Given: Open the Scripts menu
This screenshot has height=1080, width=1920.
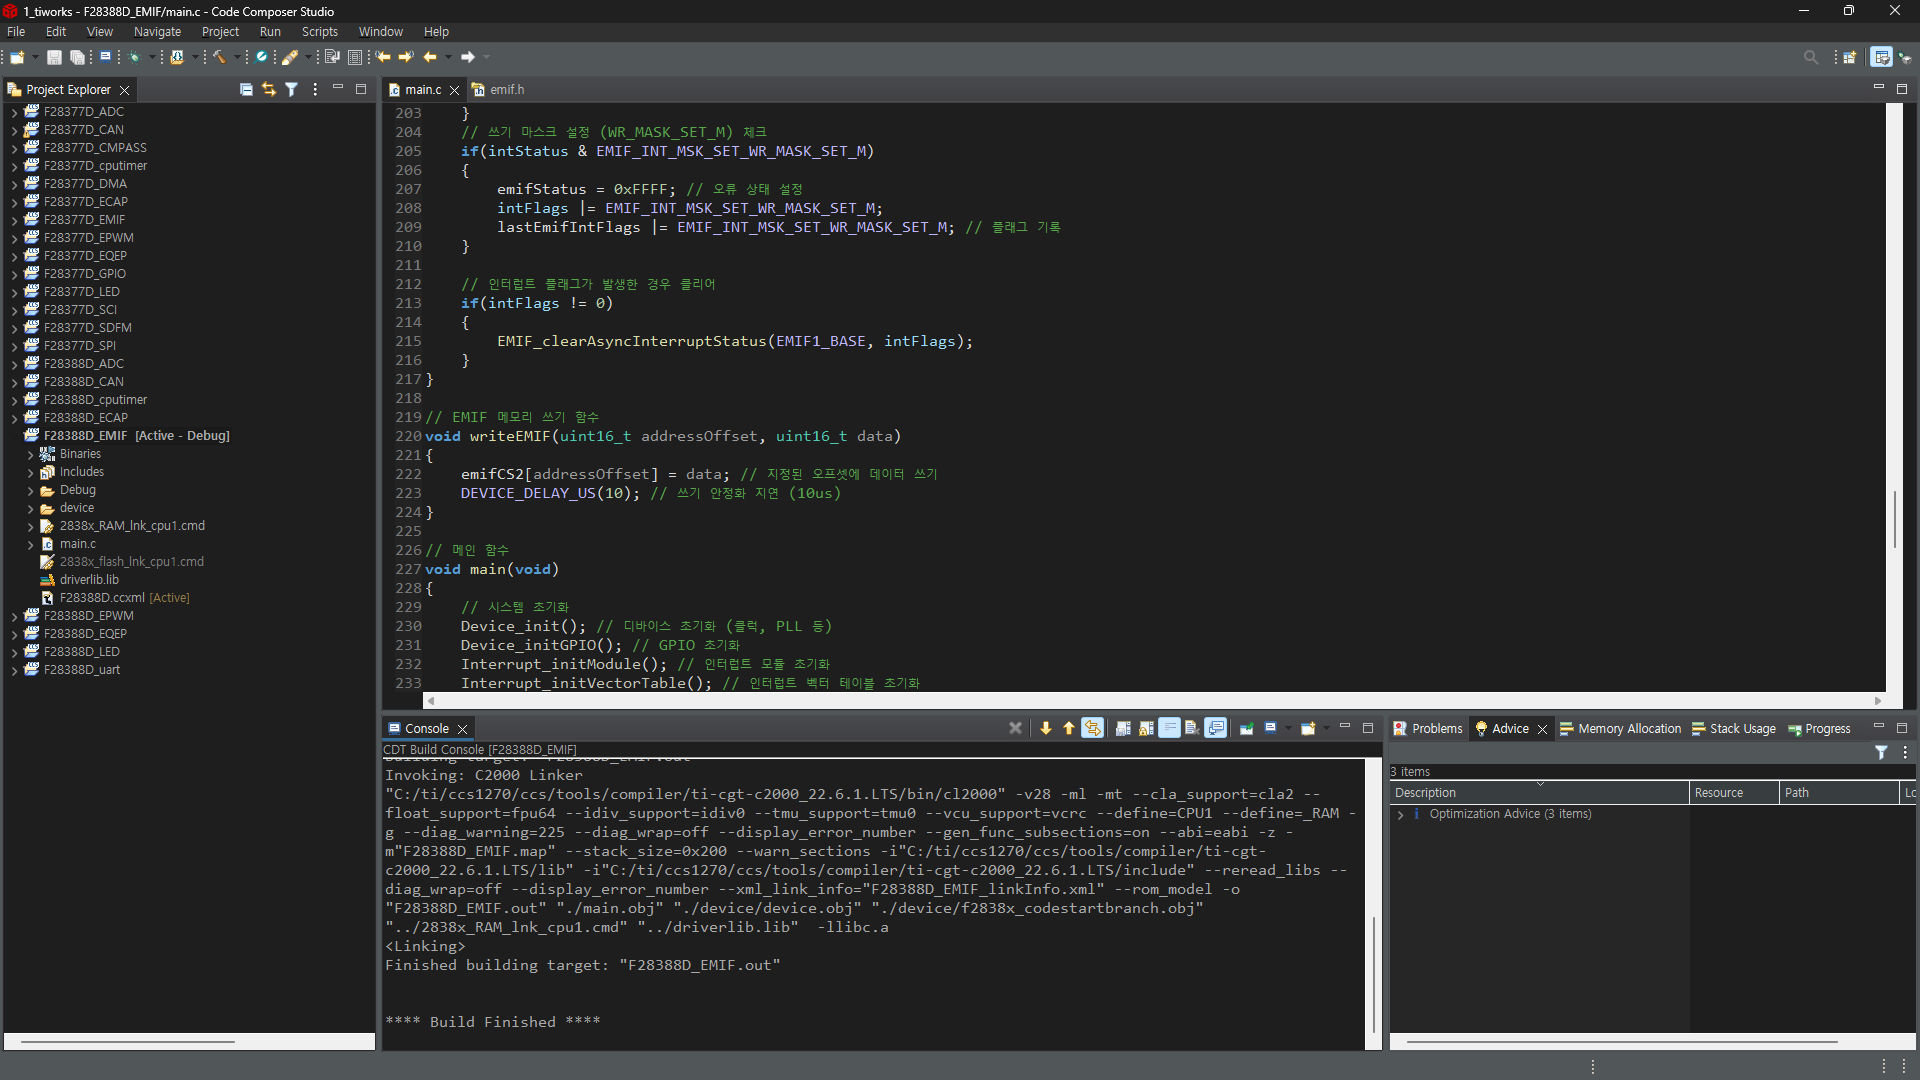Looking at the screenshot, I should click(x=320, y=32).
